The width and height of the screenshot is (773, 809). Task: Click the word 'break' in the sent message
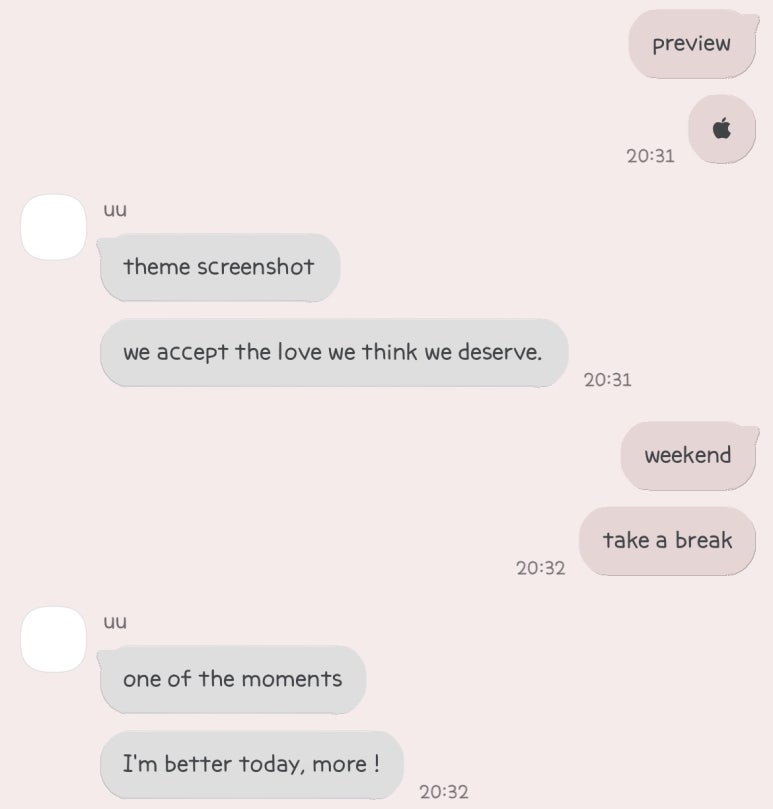click(704, 540)
